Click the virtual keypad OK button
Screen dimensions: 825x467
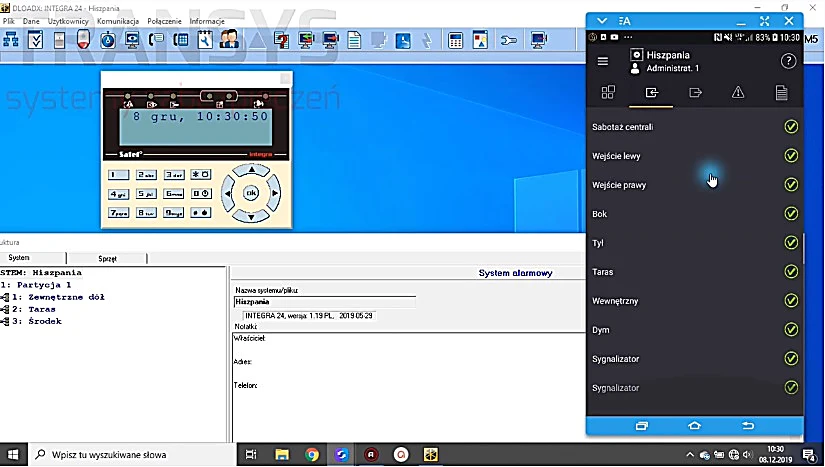pos(251,193)
